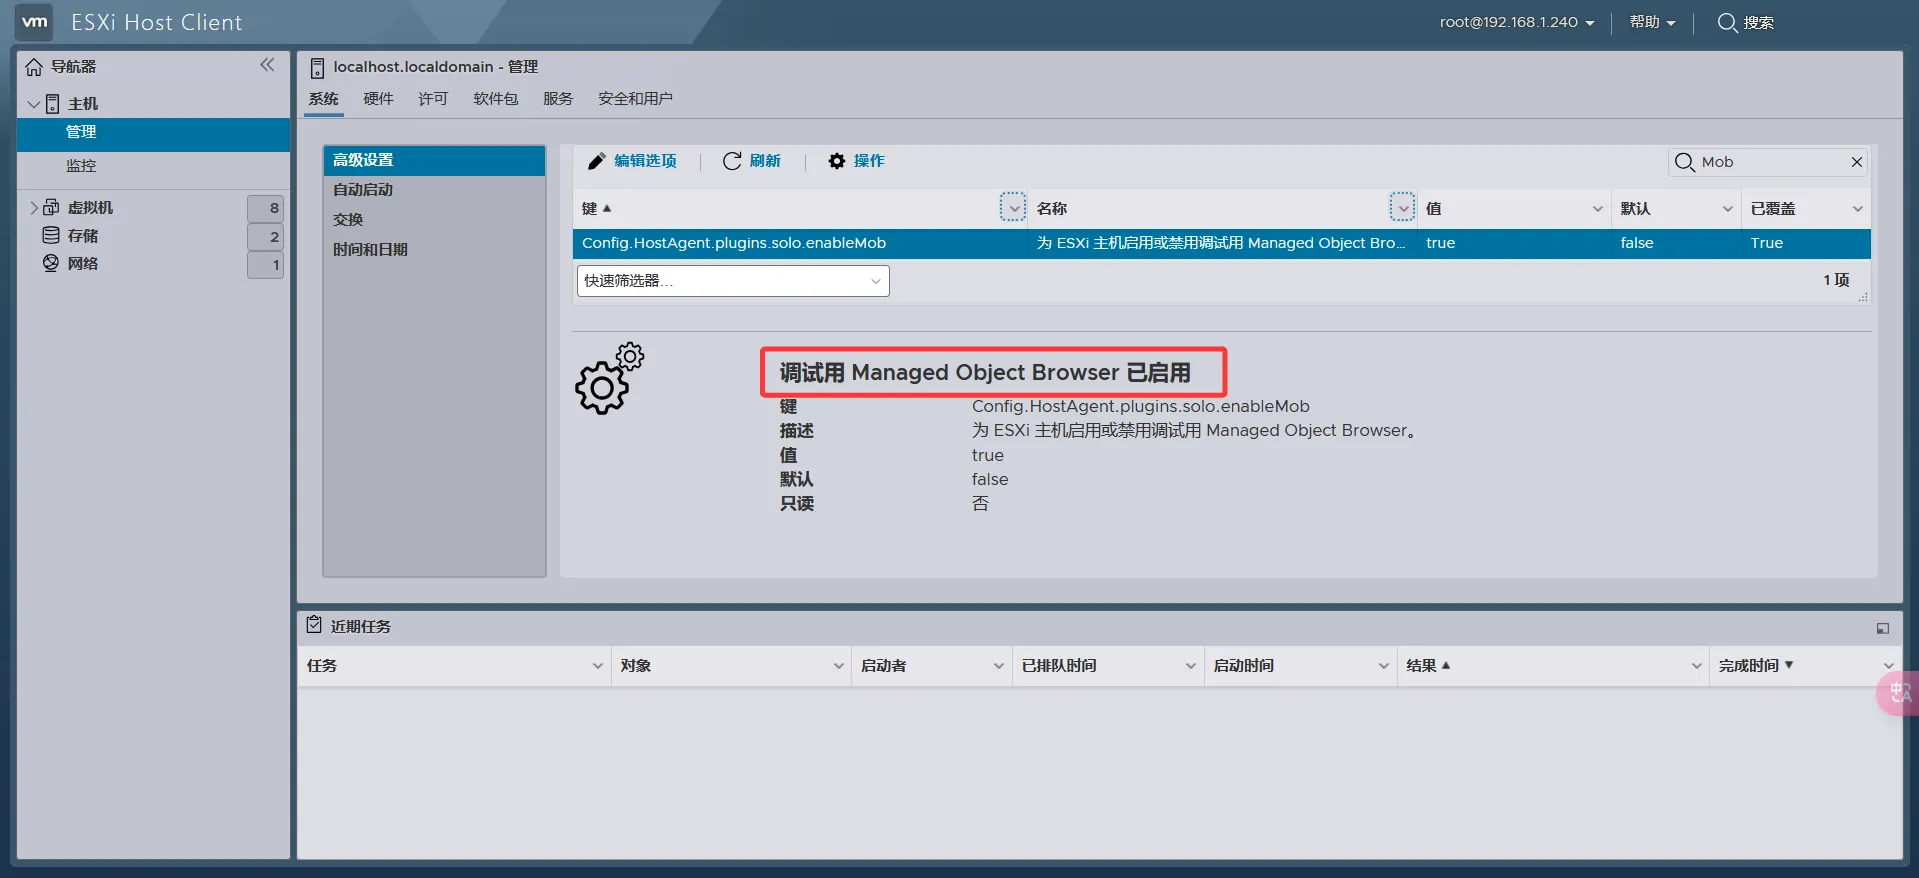Viewport: 1919px width, 878px height.
Task: Open the 对象 column dropdown arrow
Action: 839,666
